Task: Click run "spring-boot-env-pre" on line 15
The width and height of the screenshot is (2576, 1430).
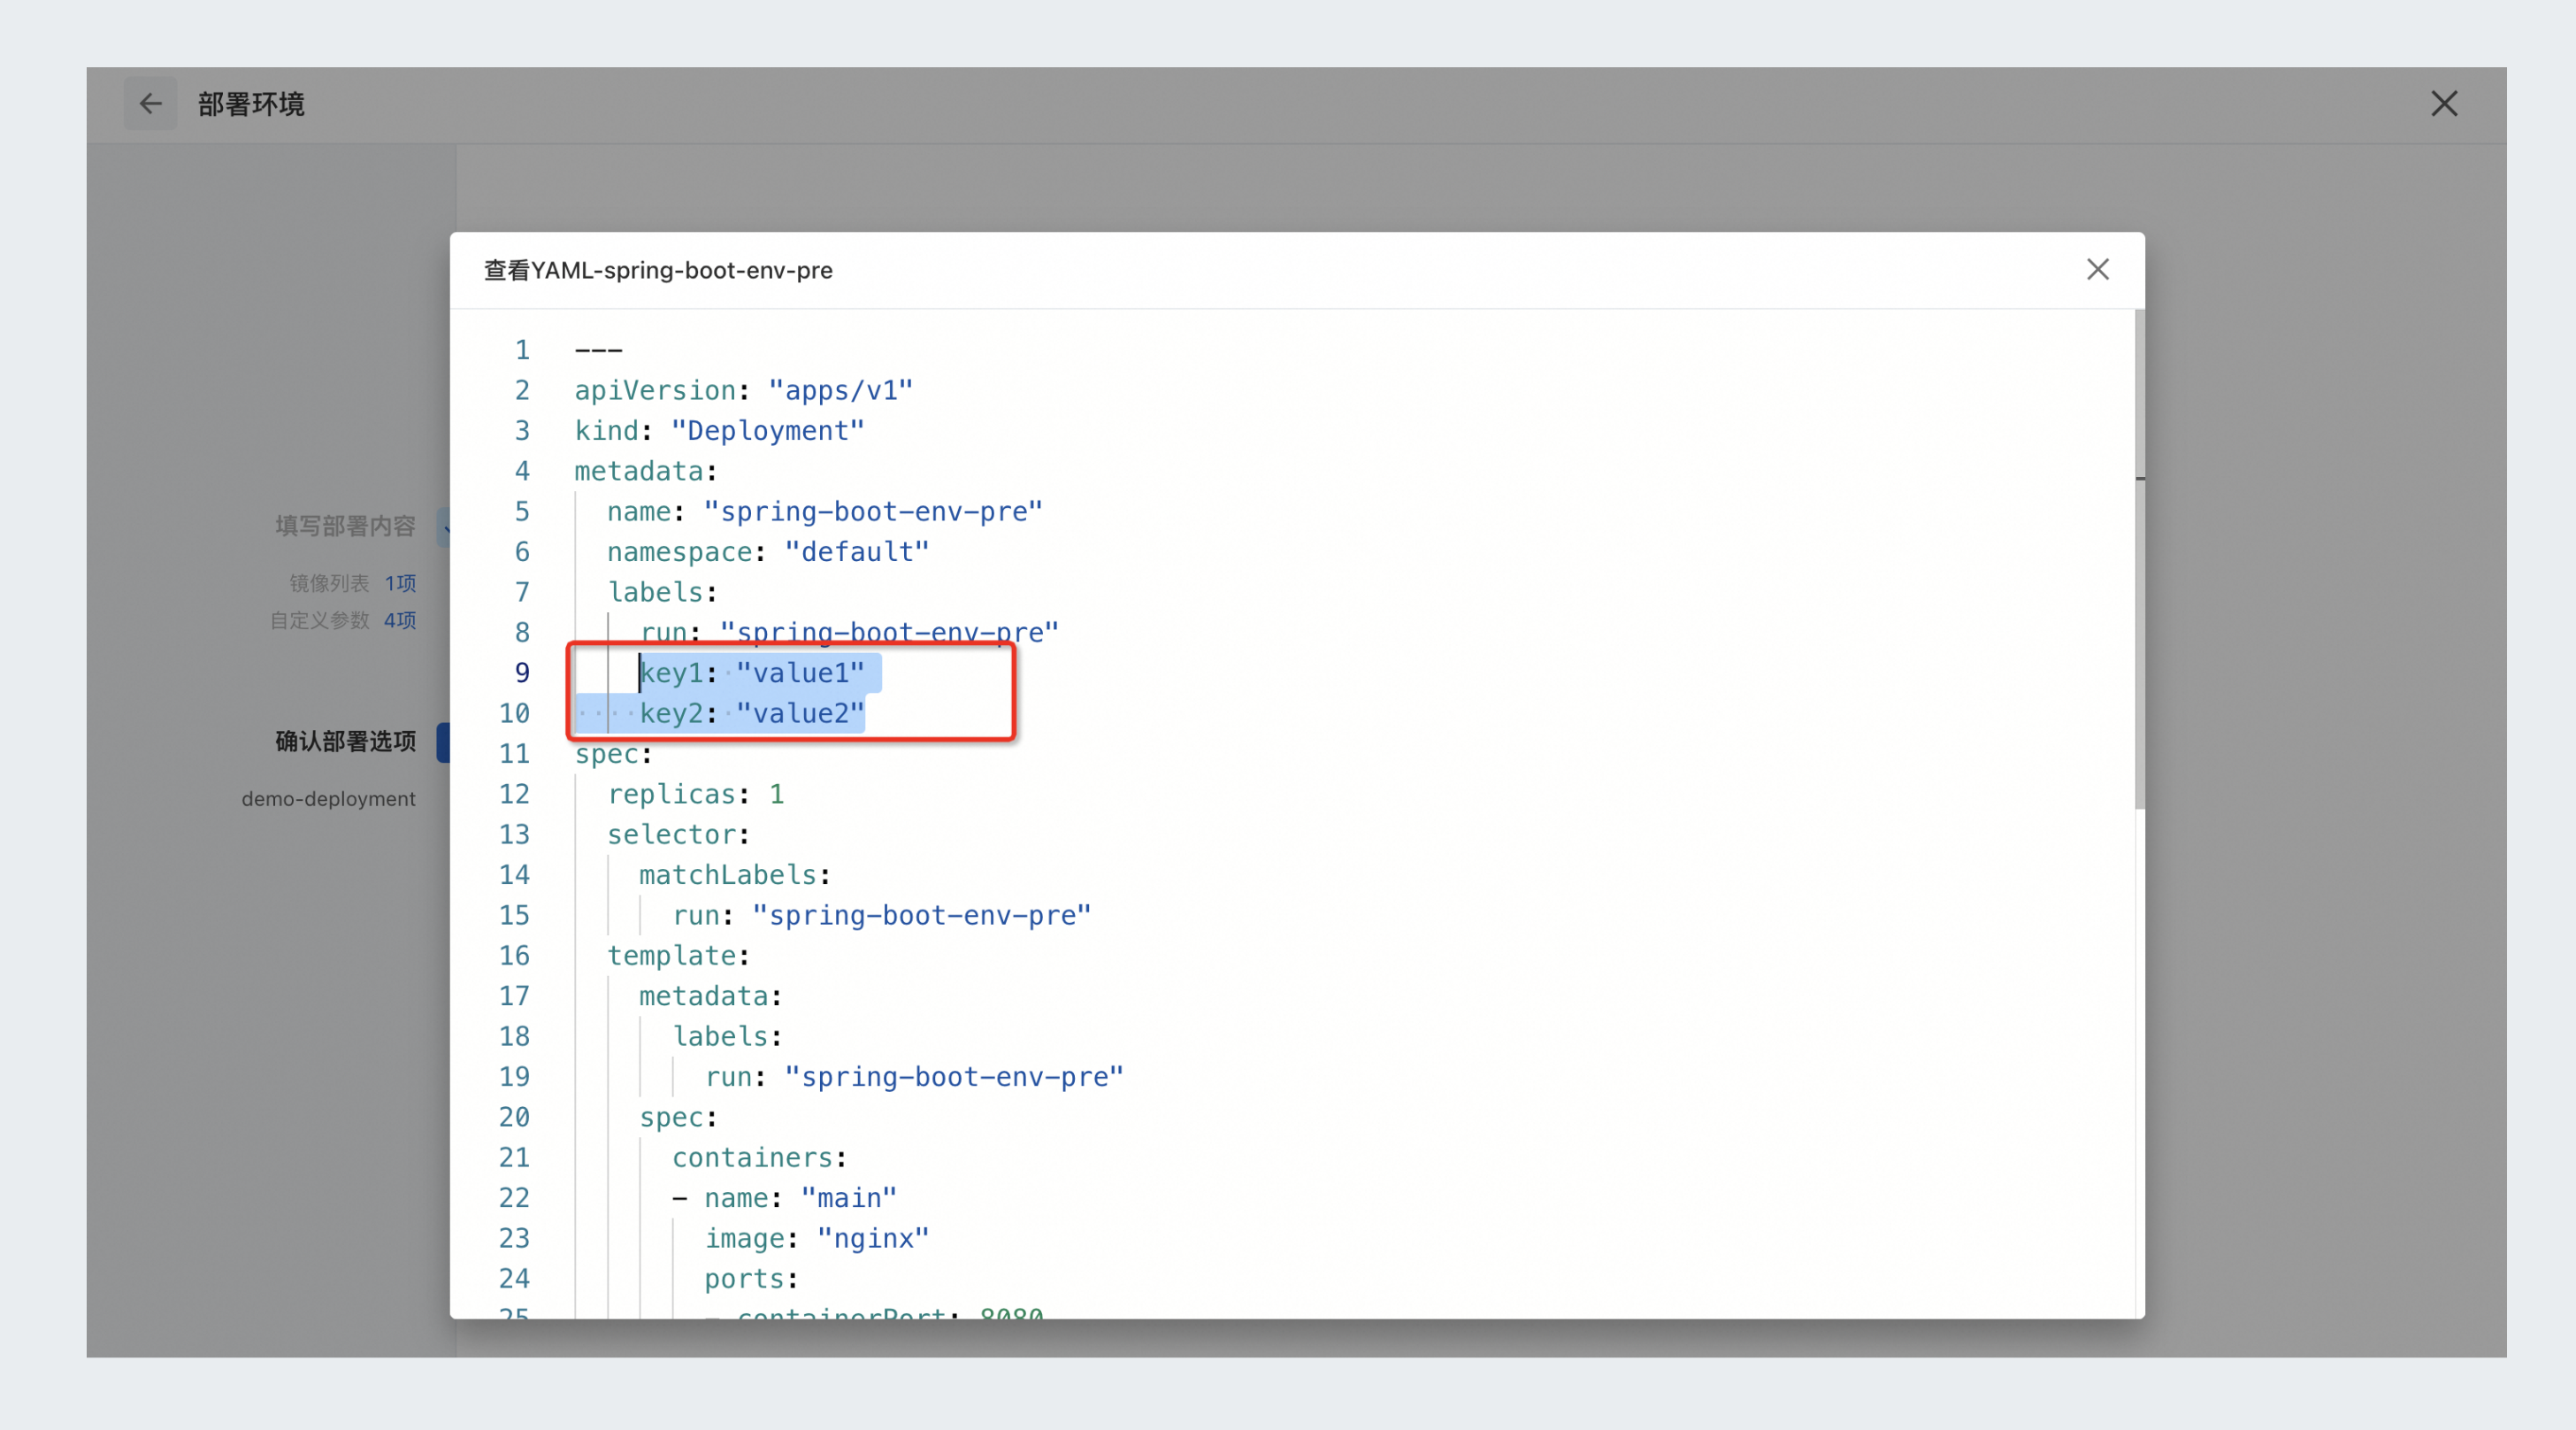Action: point(882,915)
